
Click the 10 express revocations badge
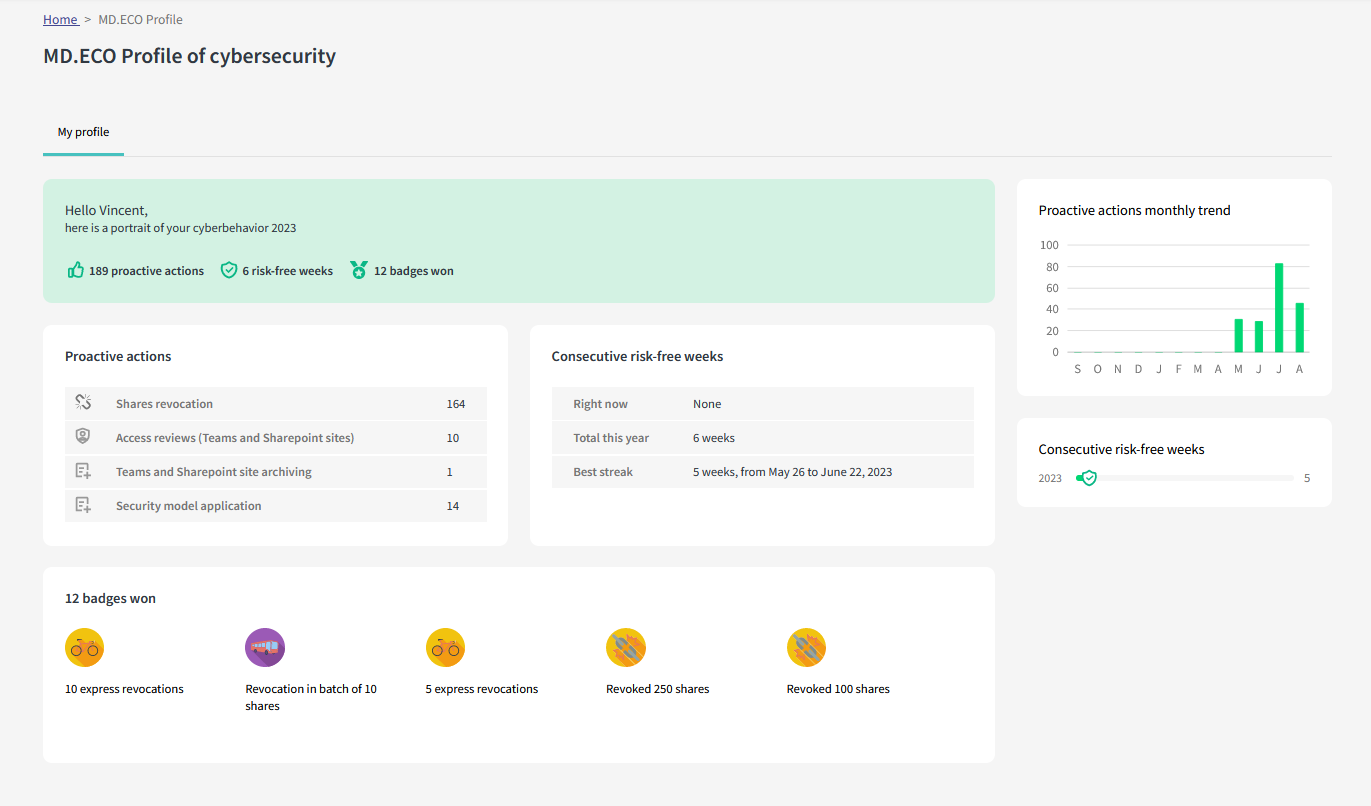pyautogui.click(x=84, y=648)
